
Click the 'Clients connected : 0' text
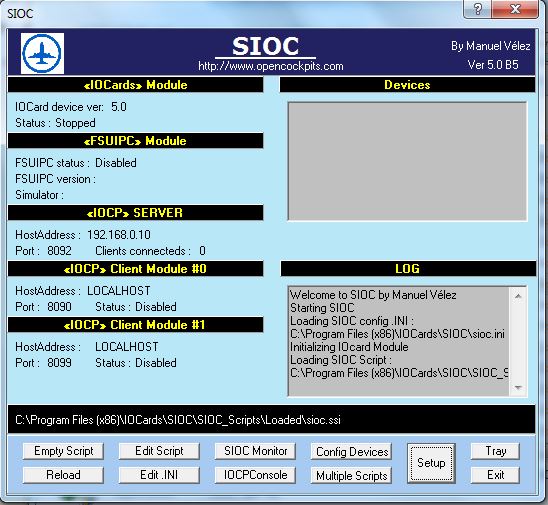(x=150, y=251)
